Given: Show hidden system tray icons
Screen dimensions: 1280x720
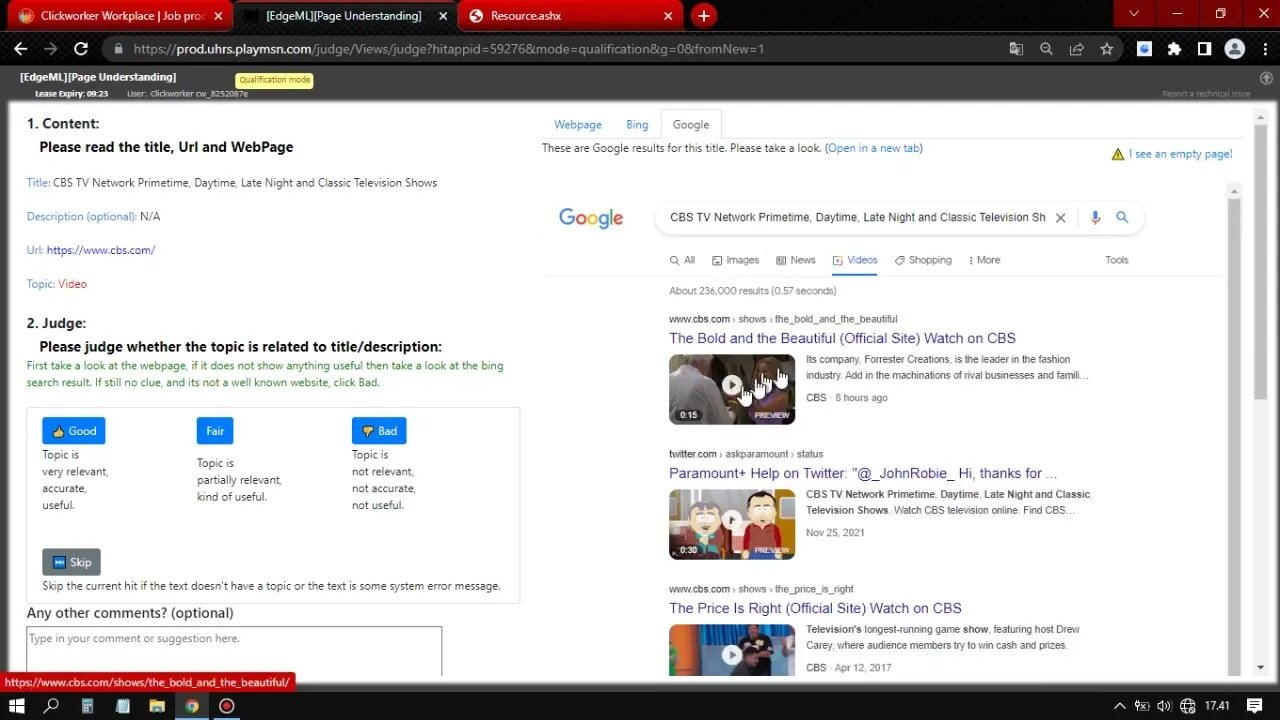Looking at the screenshot, I should tap(1120, 705).
